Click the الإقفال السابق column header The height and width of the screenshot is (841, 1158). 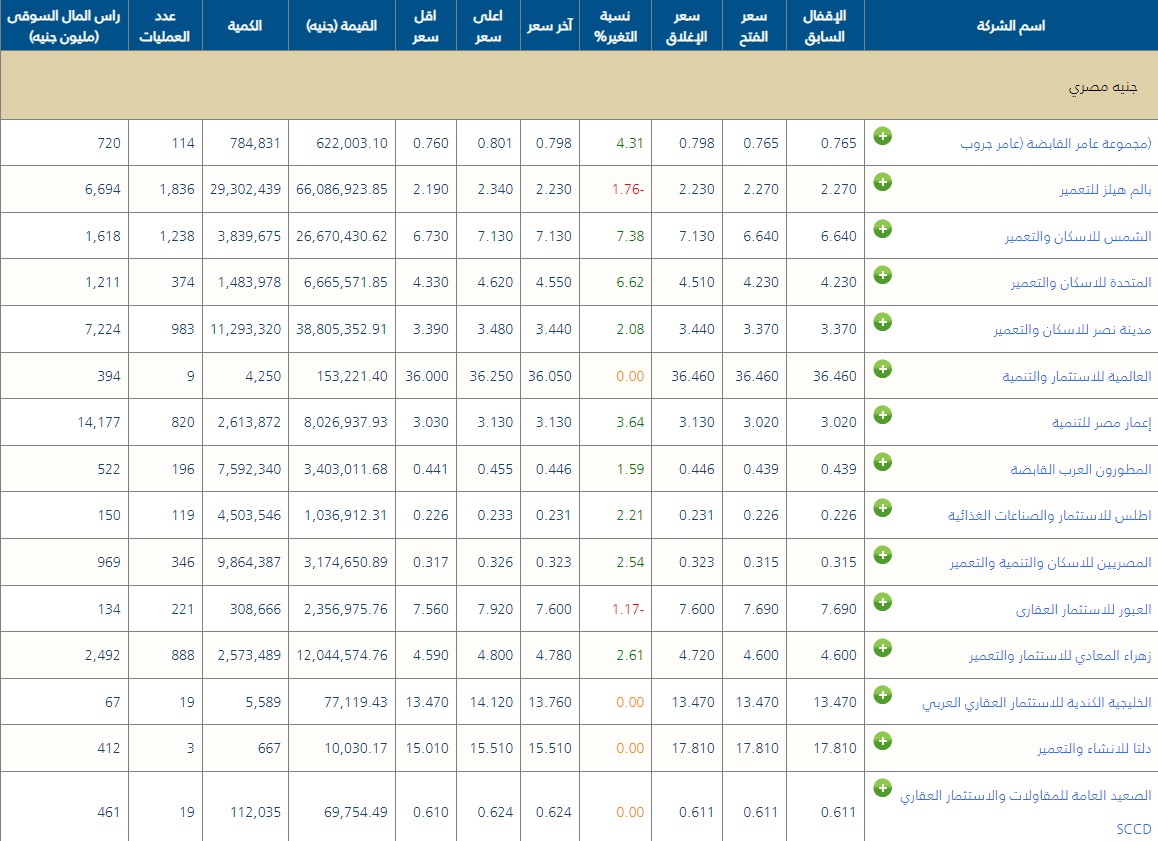pos(825,26)
